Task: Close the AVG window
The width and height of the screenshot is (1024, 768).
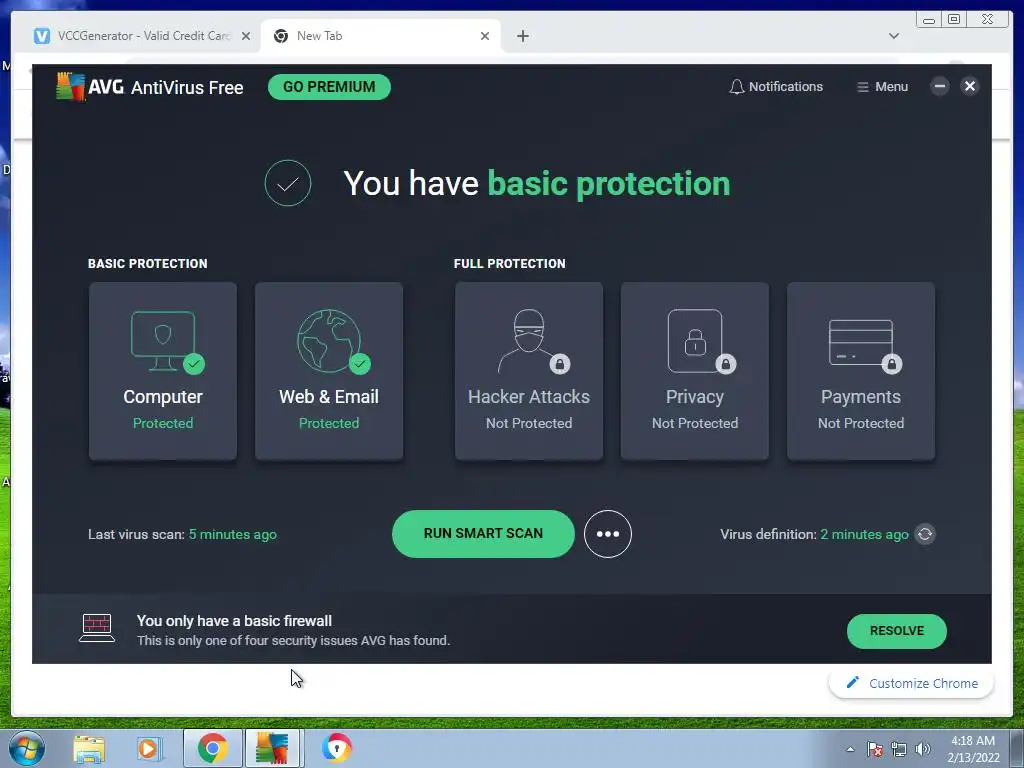Action: pyautogui.click(x=970, y=86)
